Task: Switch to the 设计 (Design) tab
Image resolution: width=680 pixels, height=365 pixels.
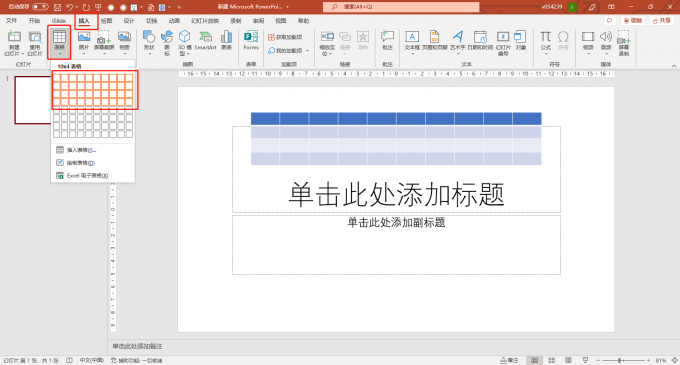Action: (x=129, y=21)
